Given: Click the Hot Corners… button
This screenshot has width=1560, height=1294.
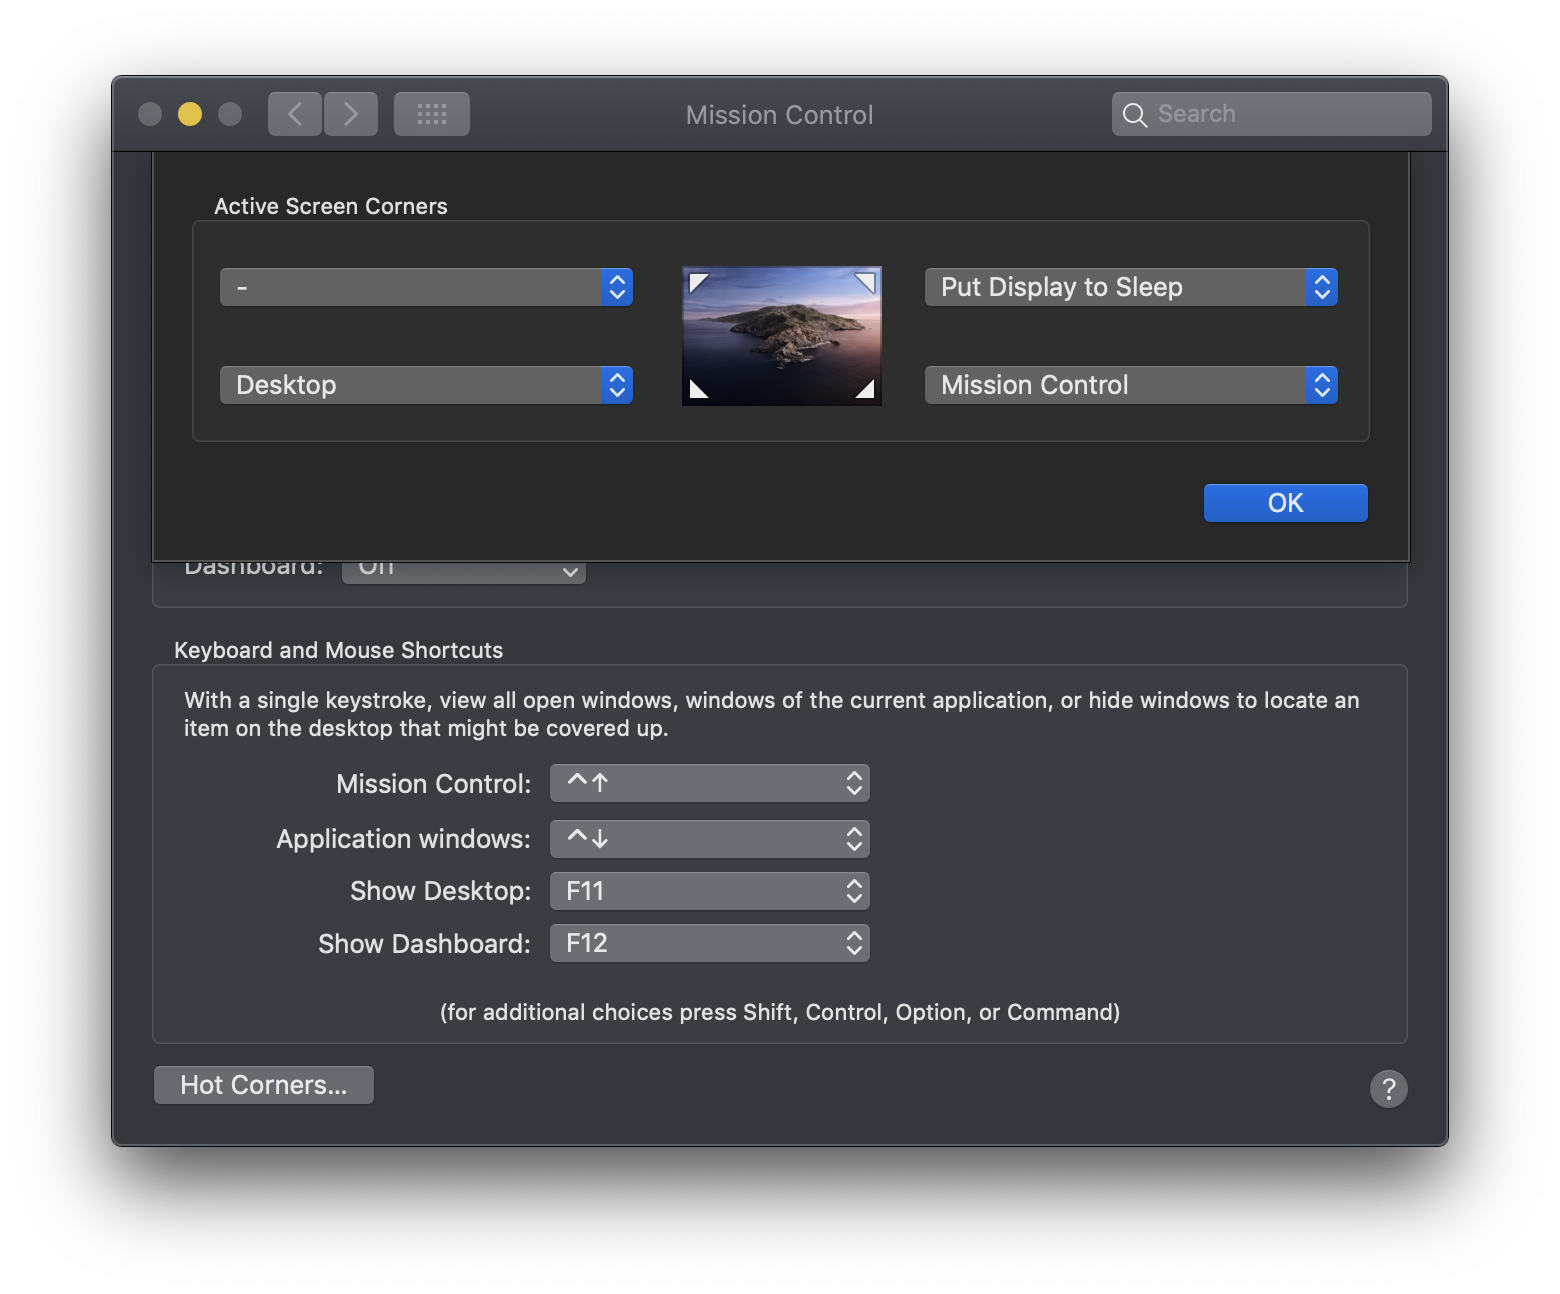Looking at the screenshot, I should pos(264,1085).
